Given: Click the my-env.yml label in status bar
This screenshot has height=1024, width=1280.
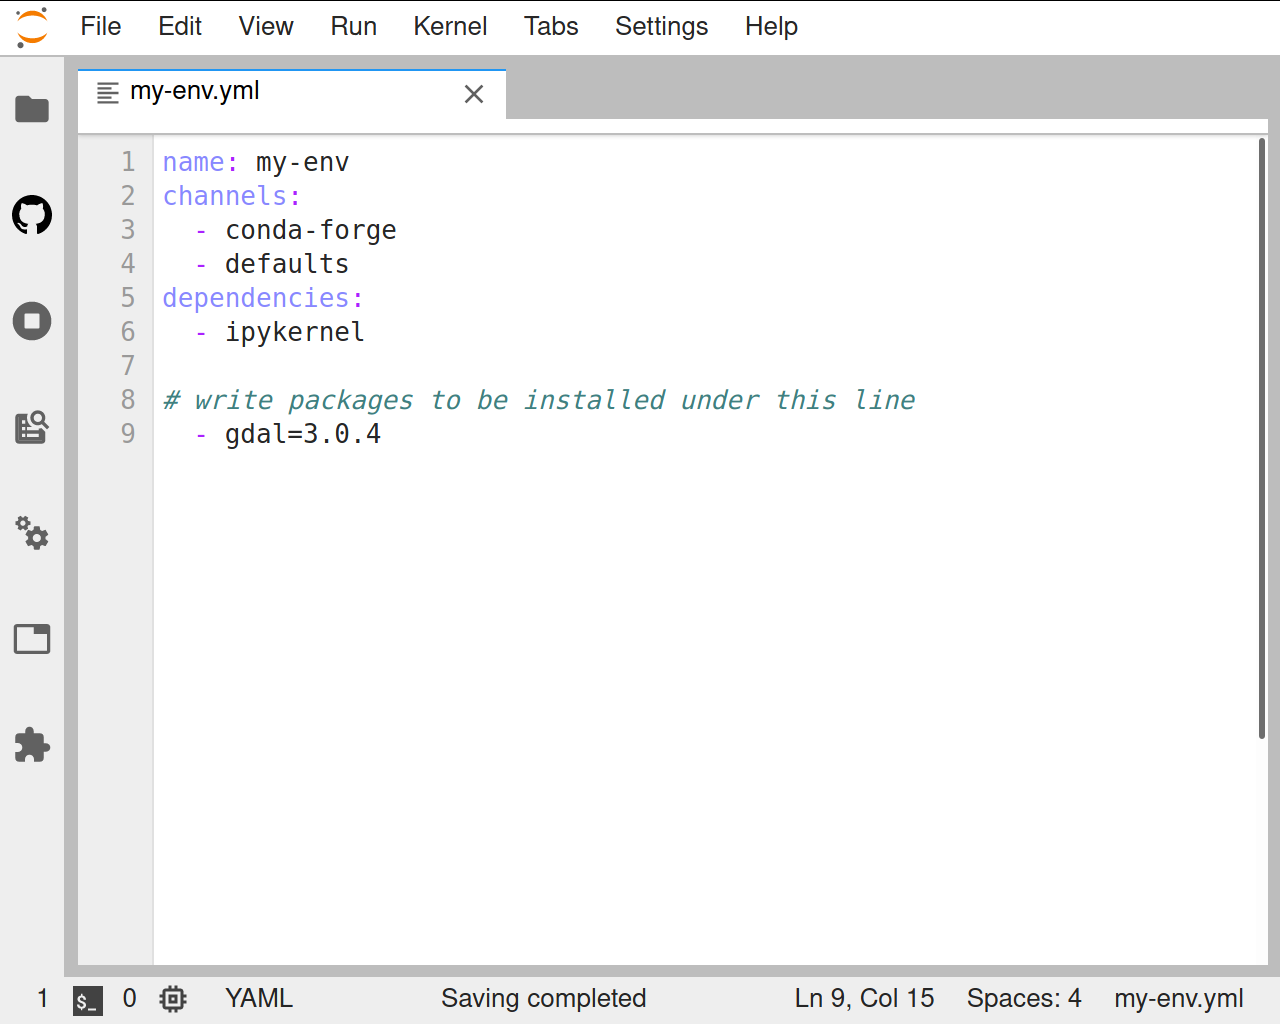Looking at the screenshot, I should coord(1179,998).
